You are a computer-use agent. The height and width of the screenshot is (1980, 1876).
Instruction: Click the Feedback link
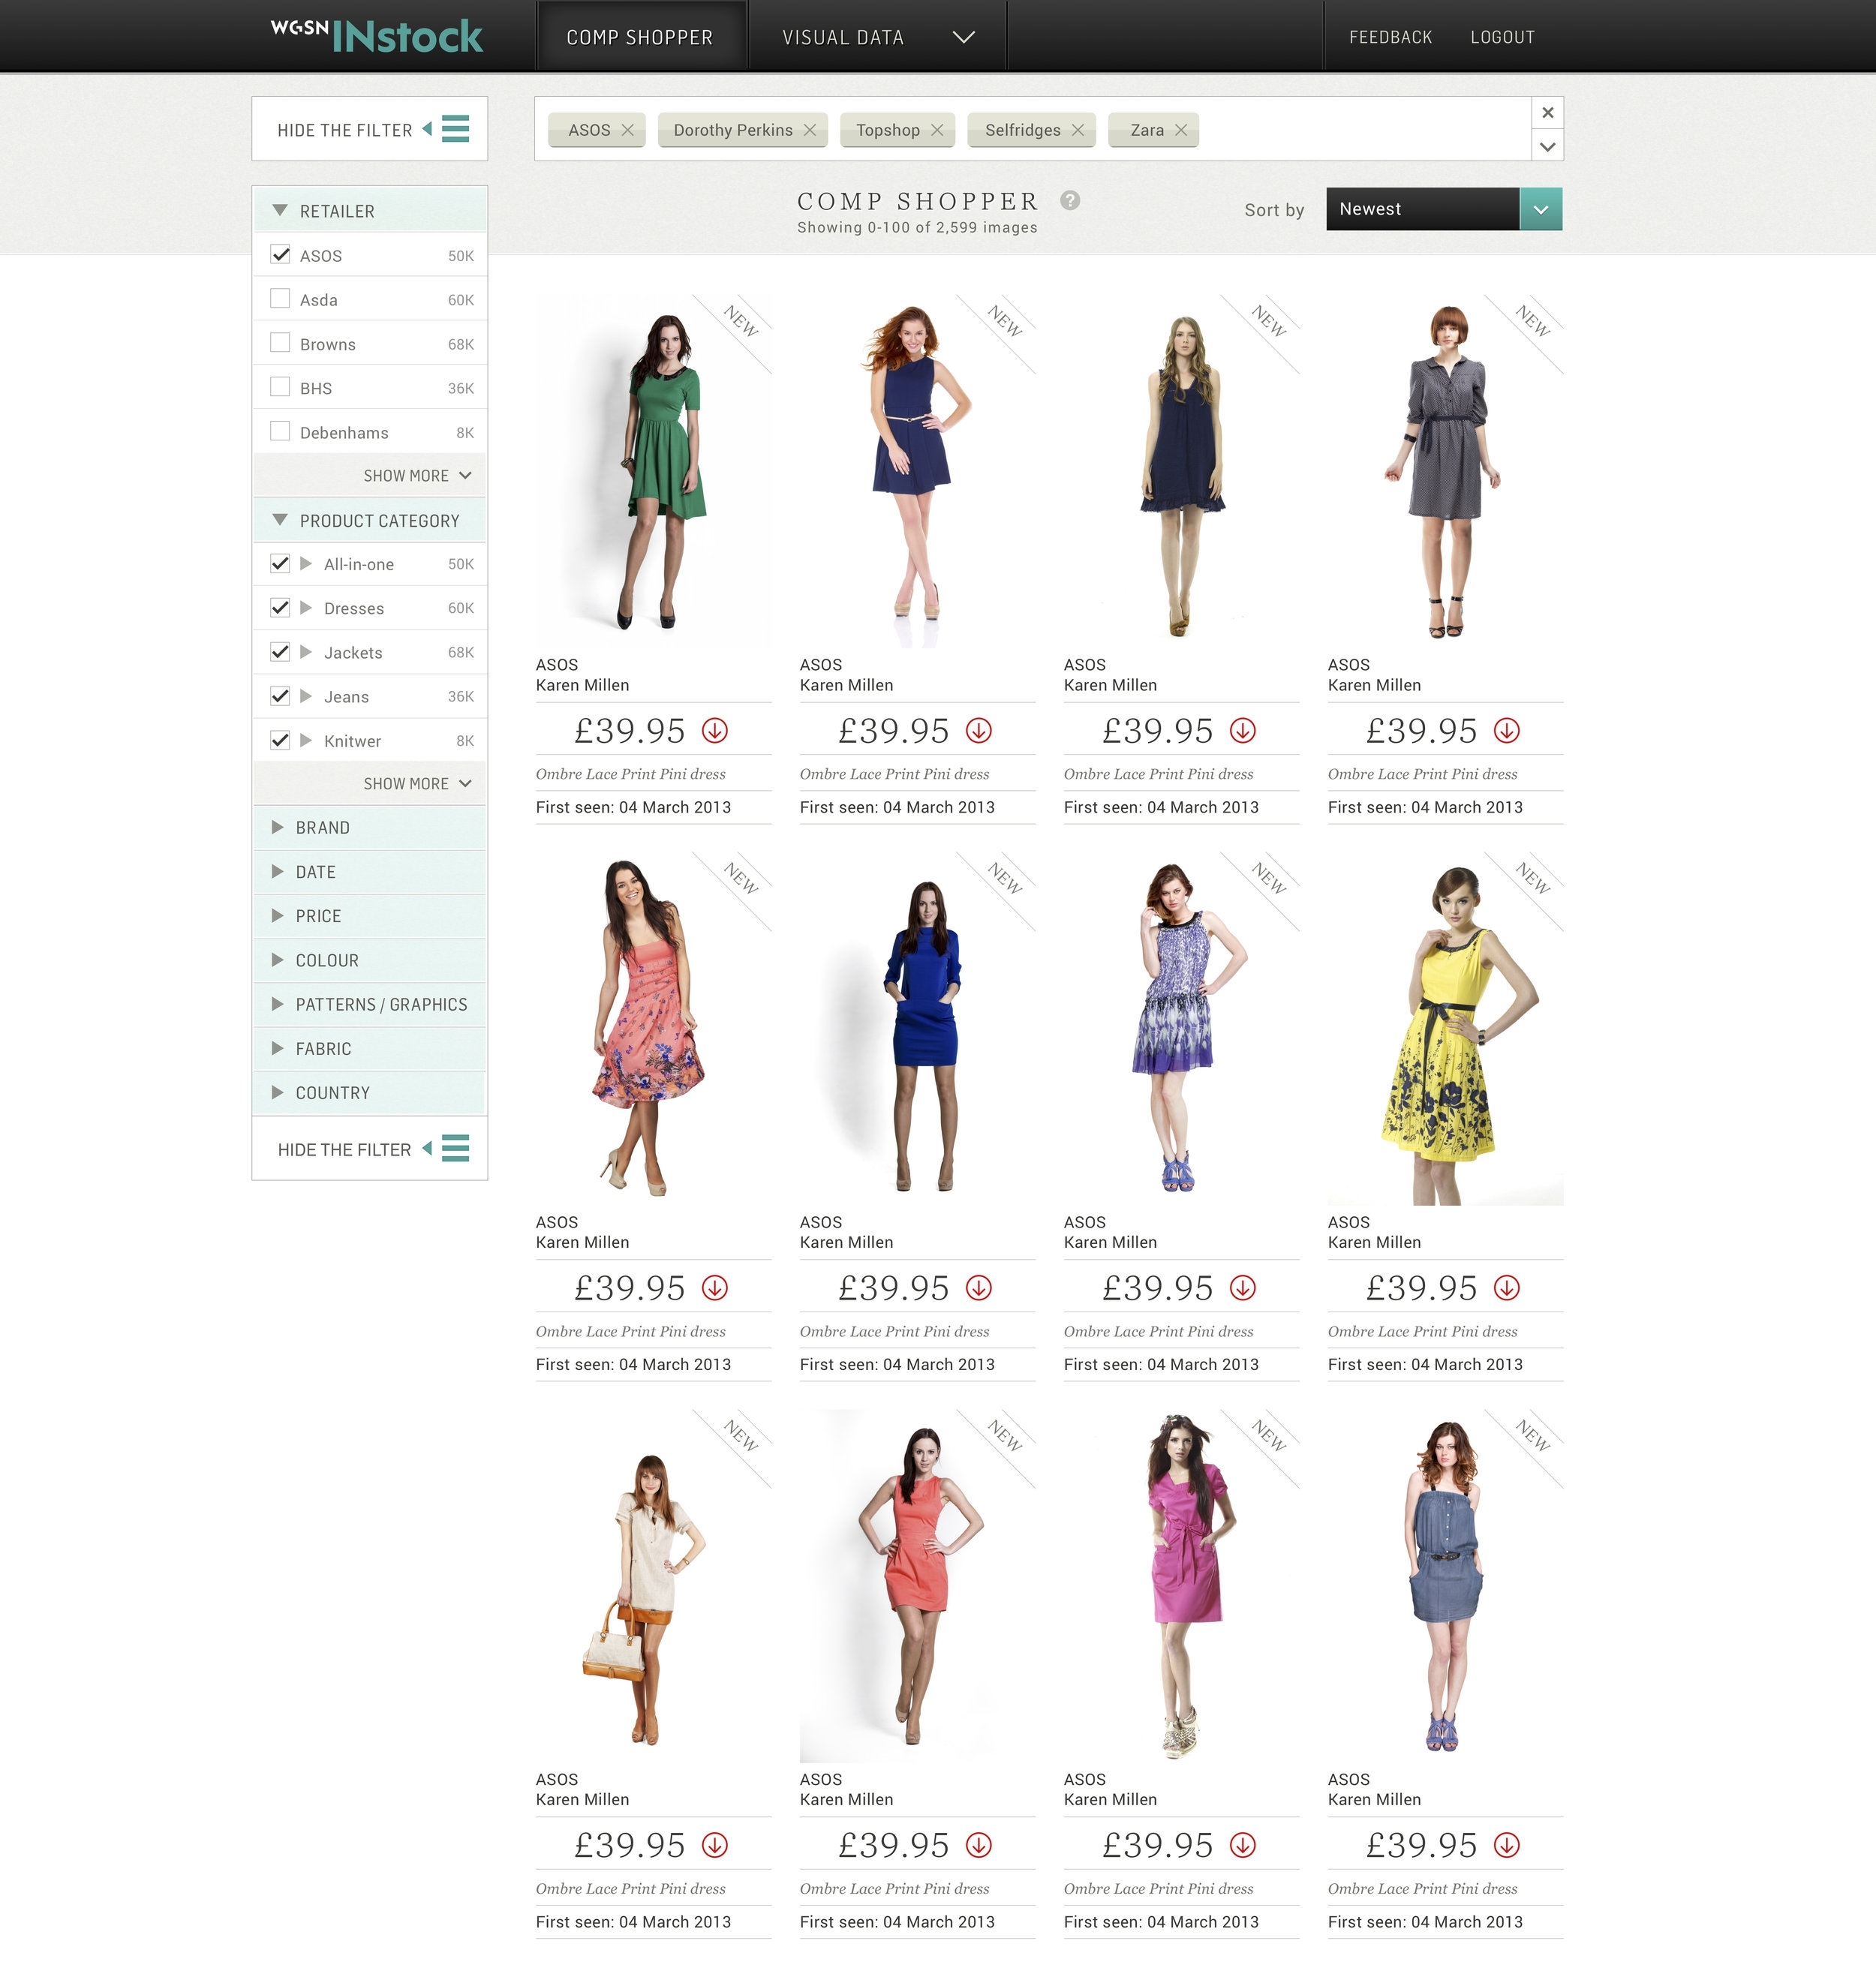[x=1390, y=37]
